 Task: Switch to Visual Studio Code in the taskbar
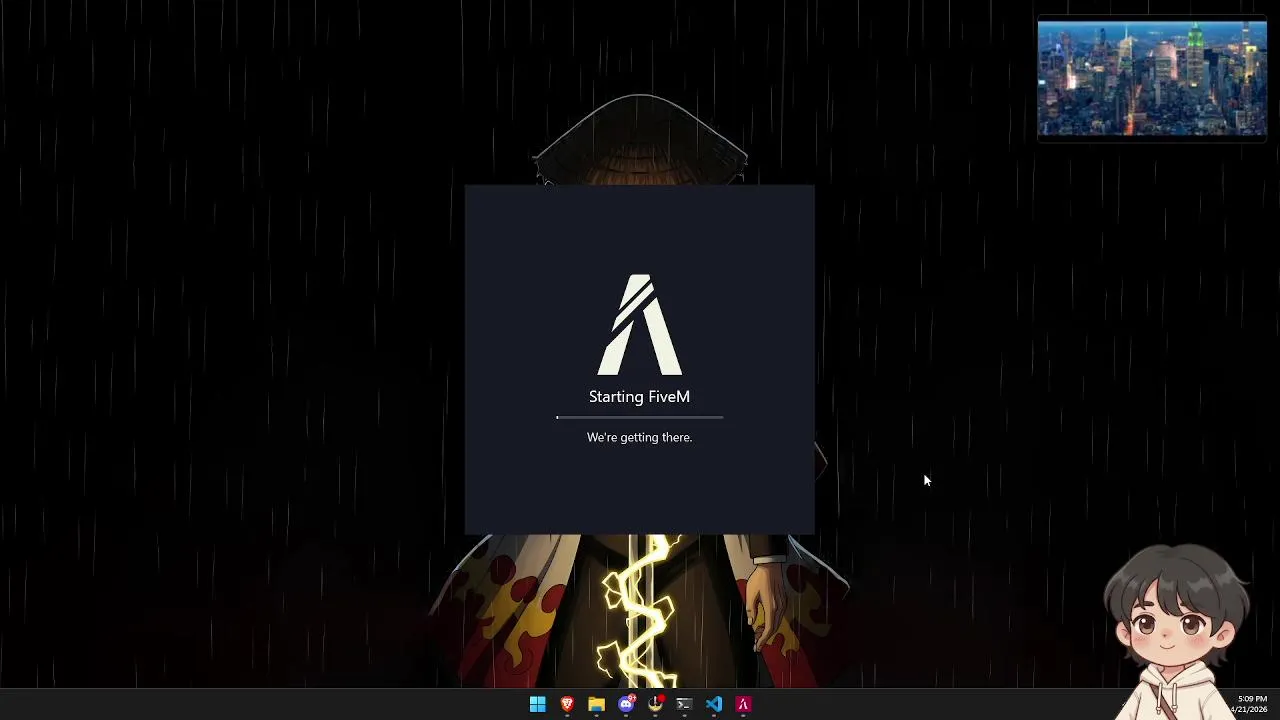point(713,704)
